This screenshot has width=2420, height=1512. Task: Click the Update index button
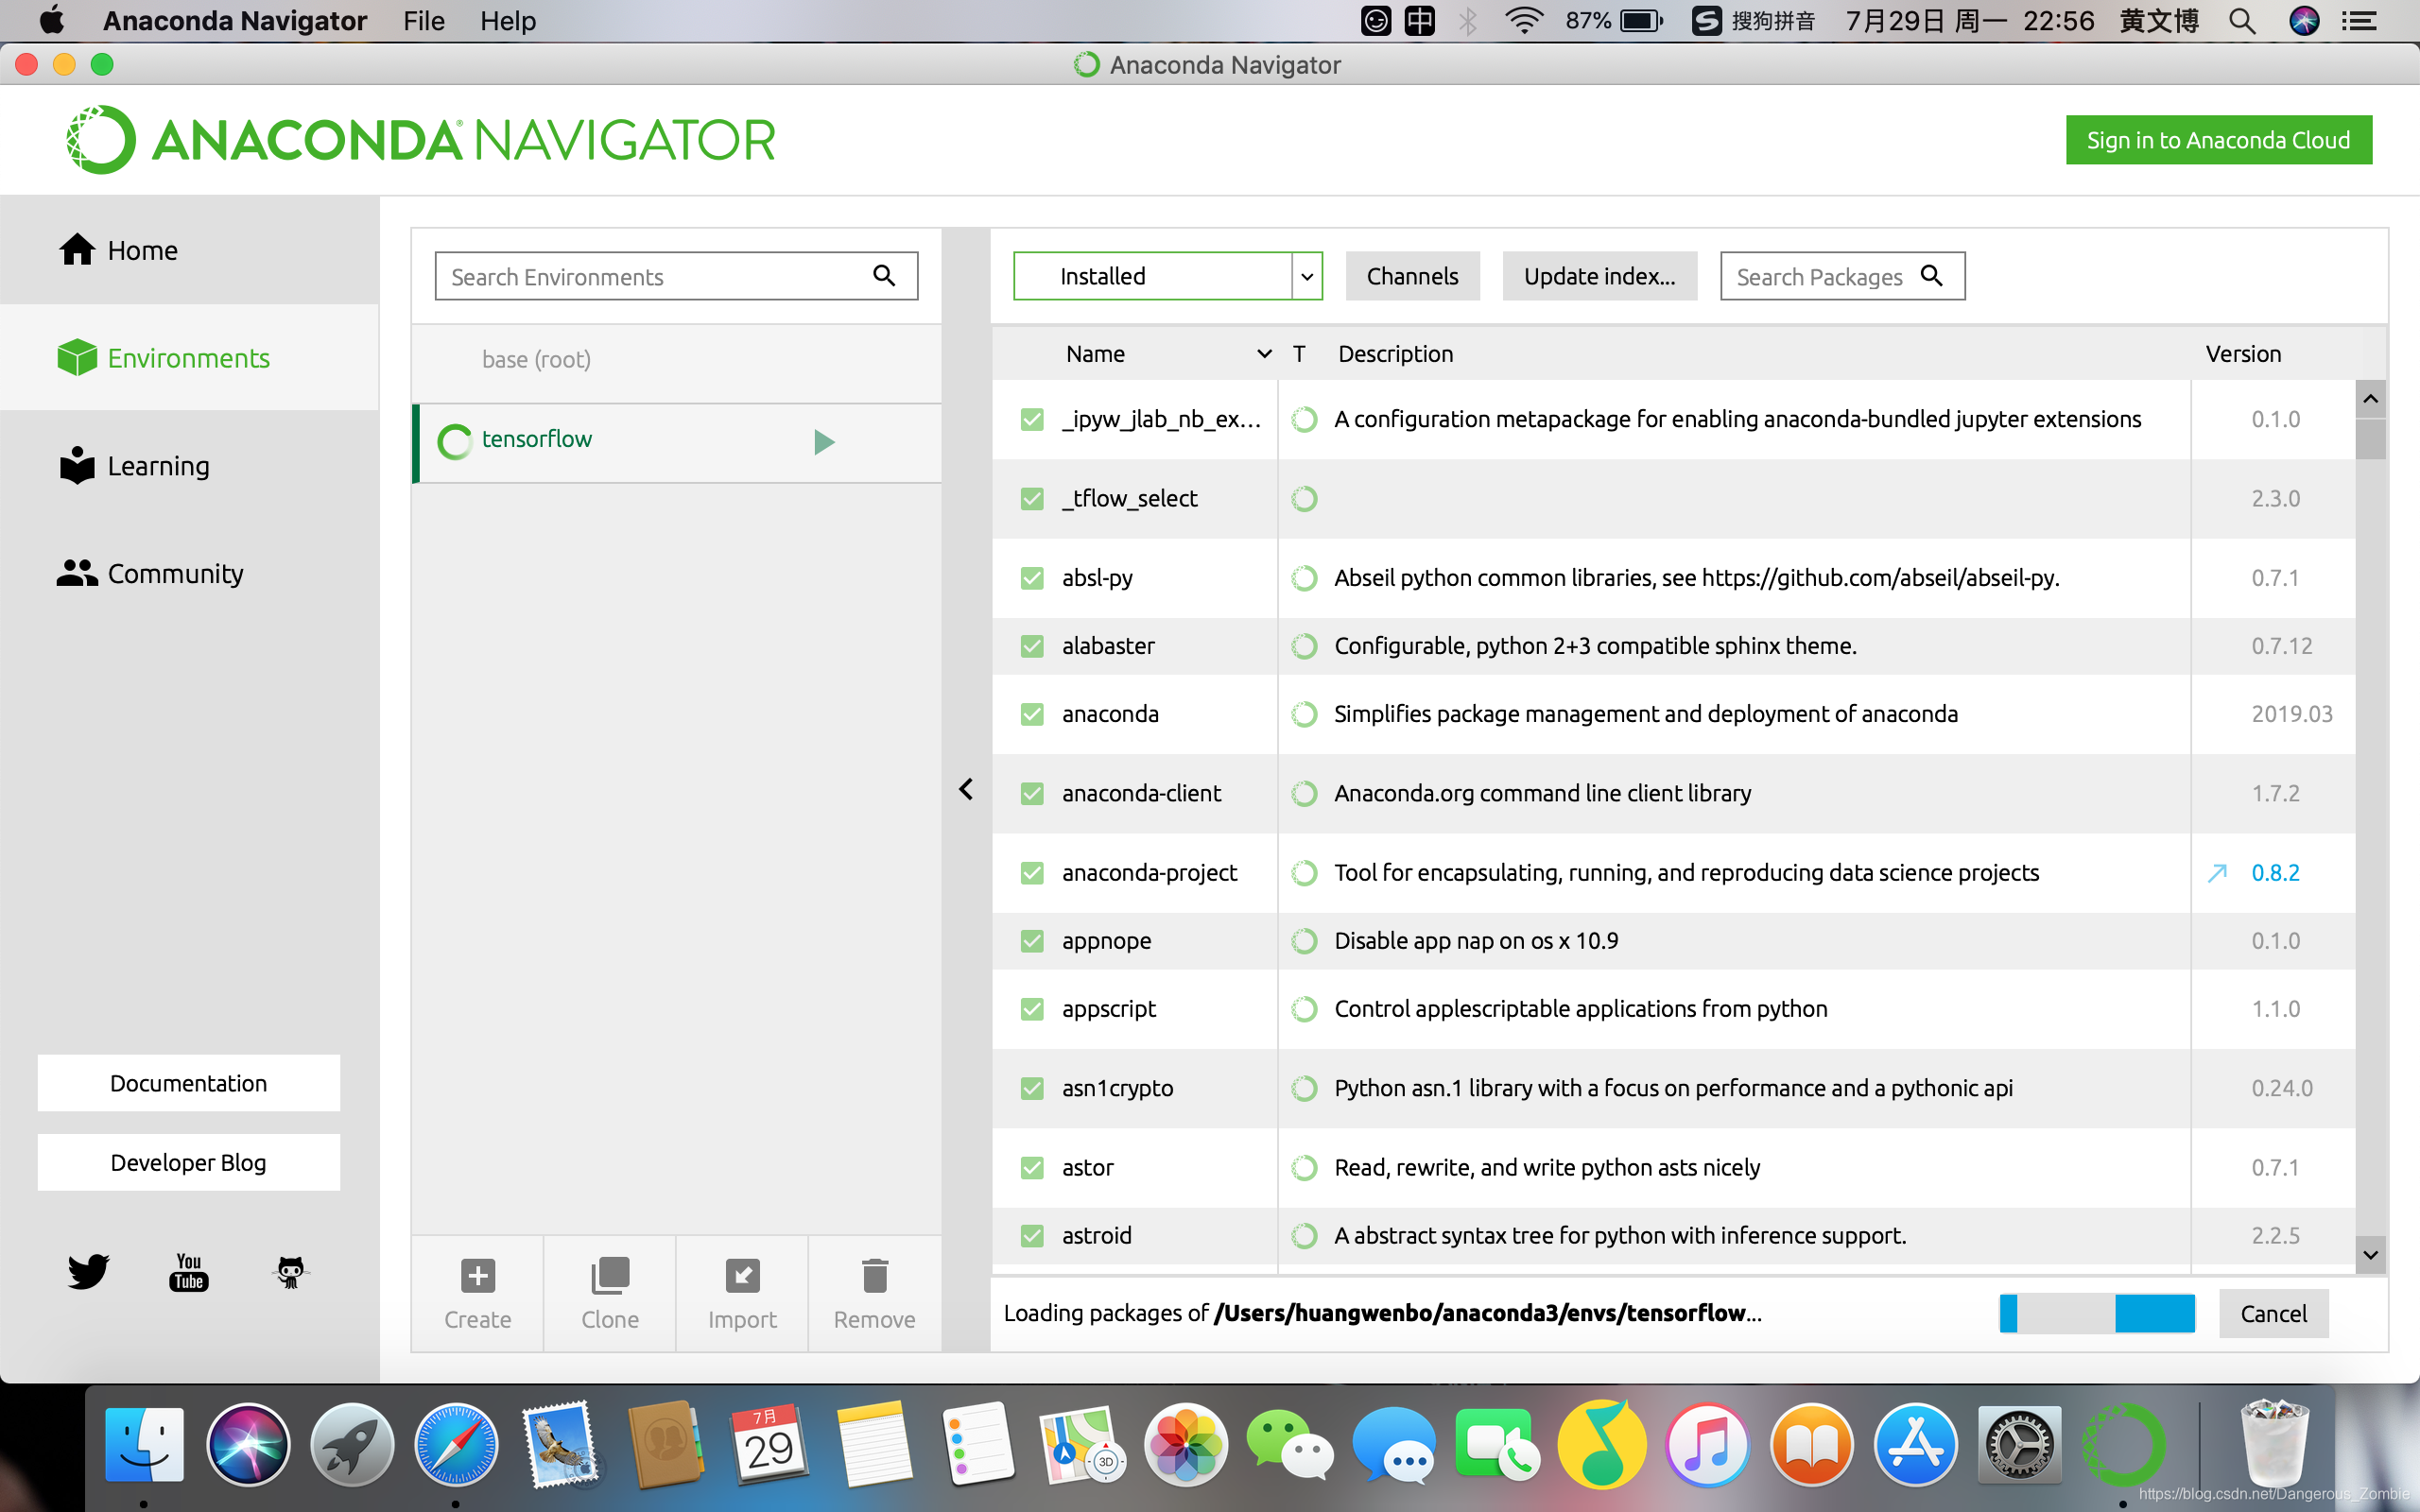(x=1600, y=276)
